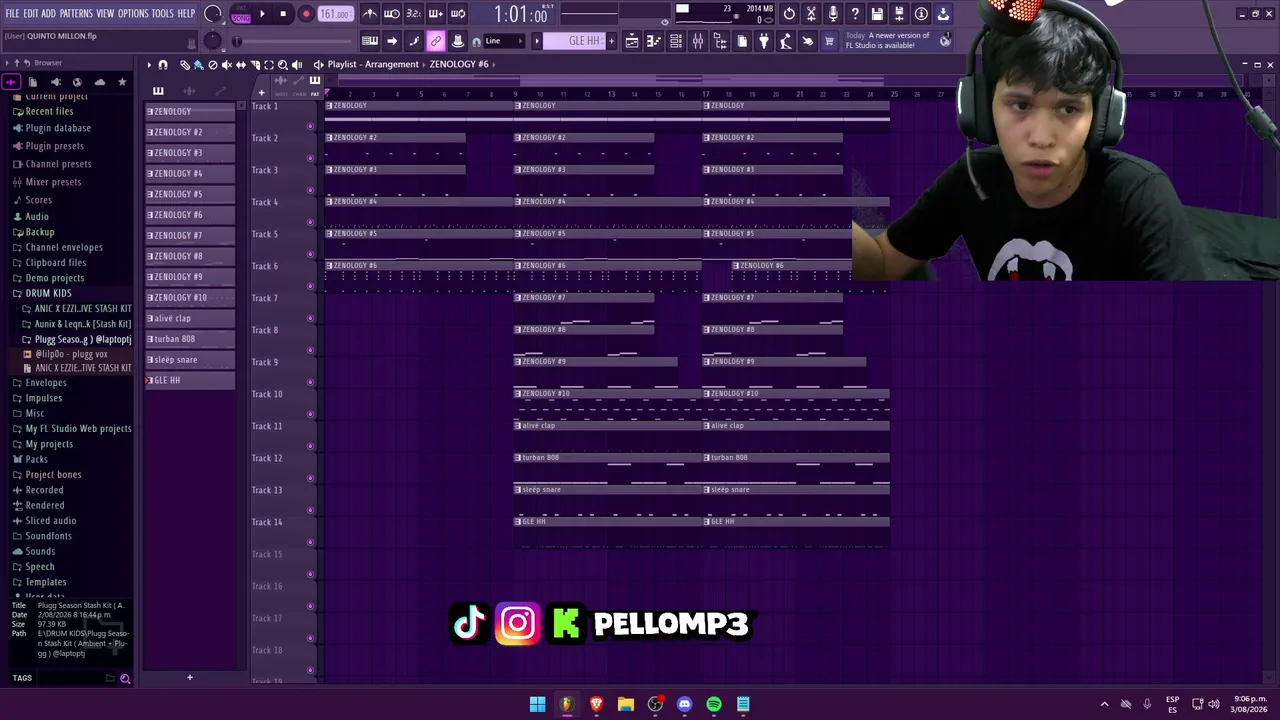Click the question mark help icon
The height and width of the screenshot is (720, 1280).
click(x=855, y=14)
